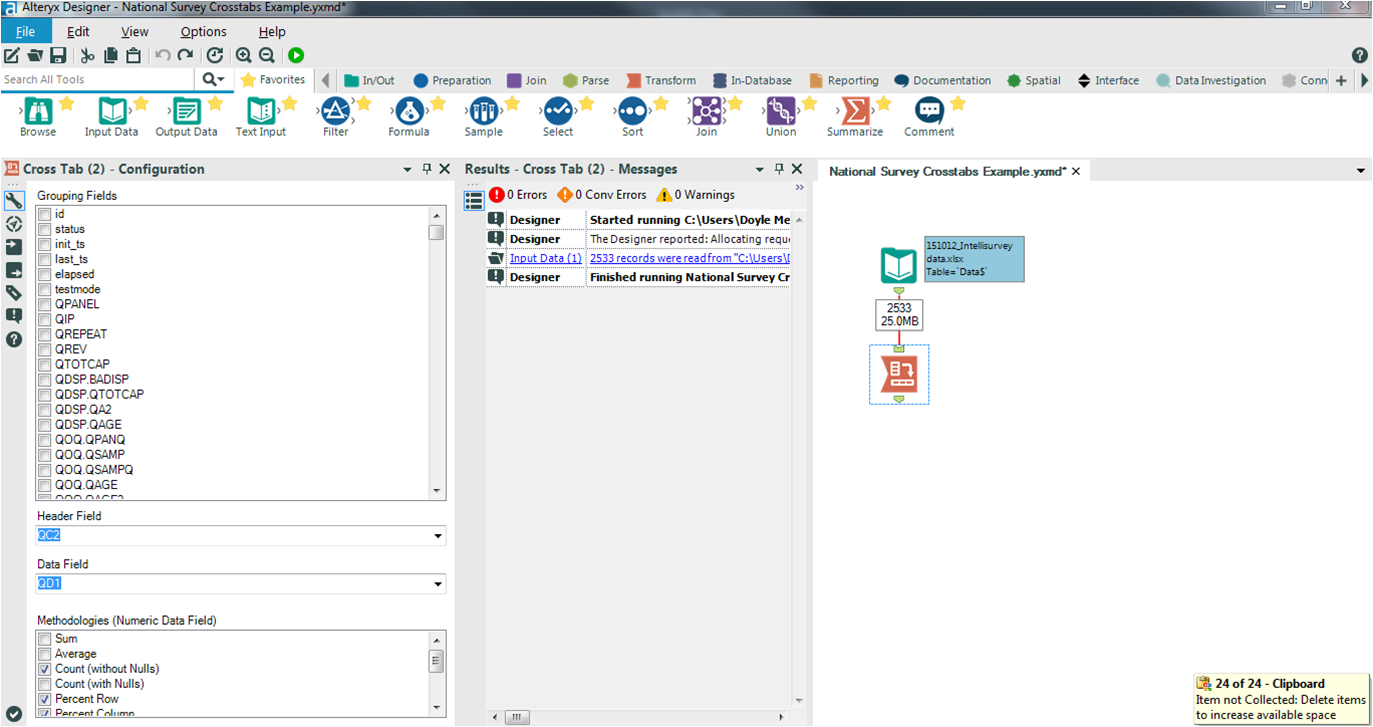Viewport: 1373px width, 727px height.
Task: Select the Filter tool
Action: 336,117
